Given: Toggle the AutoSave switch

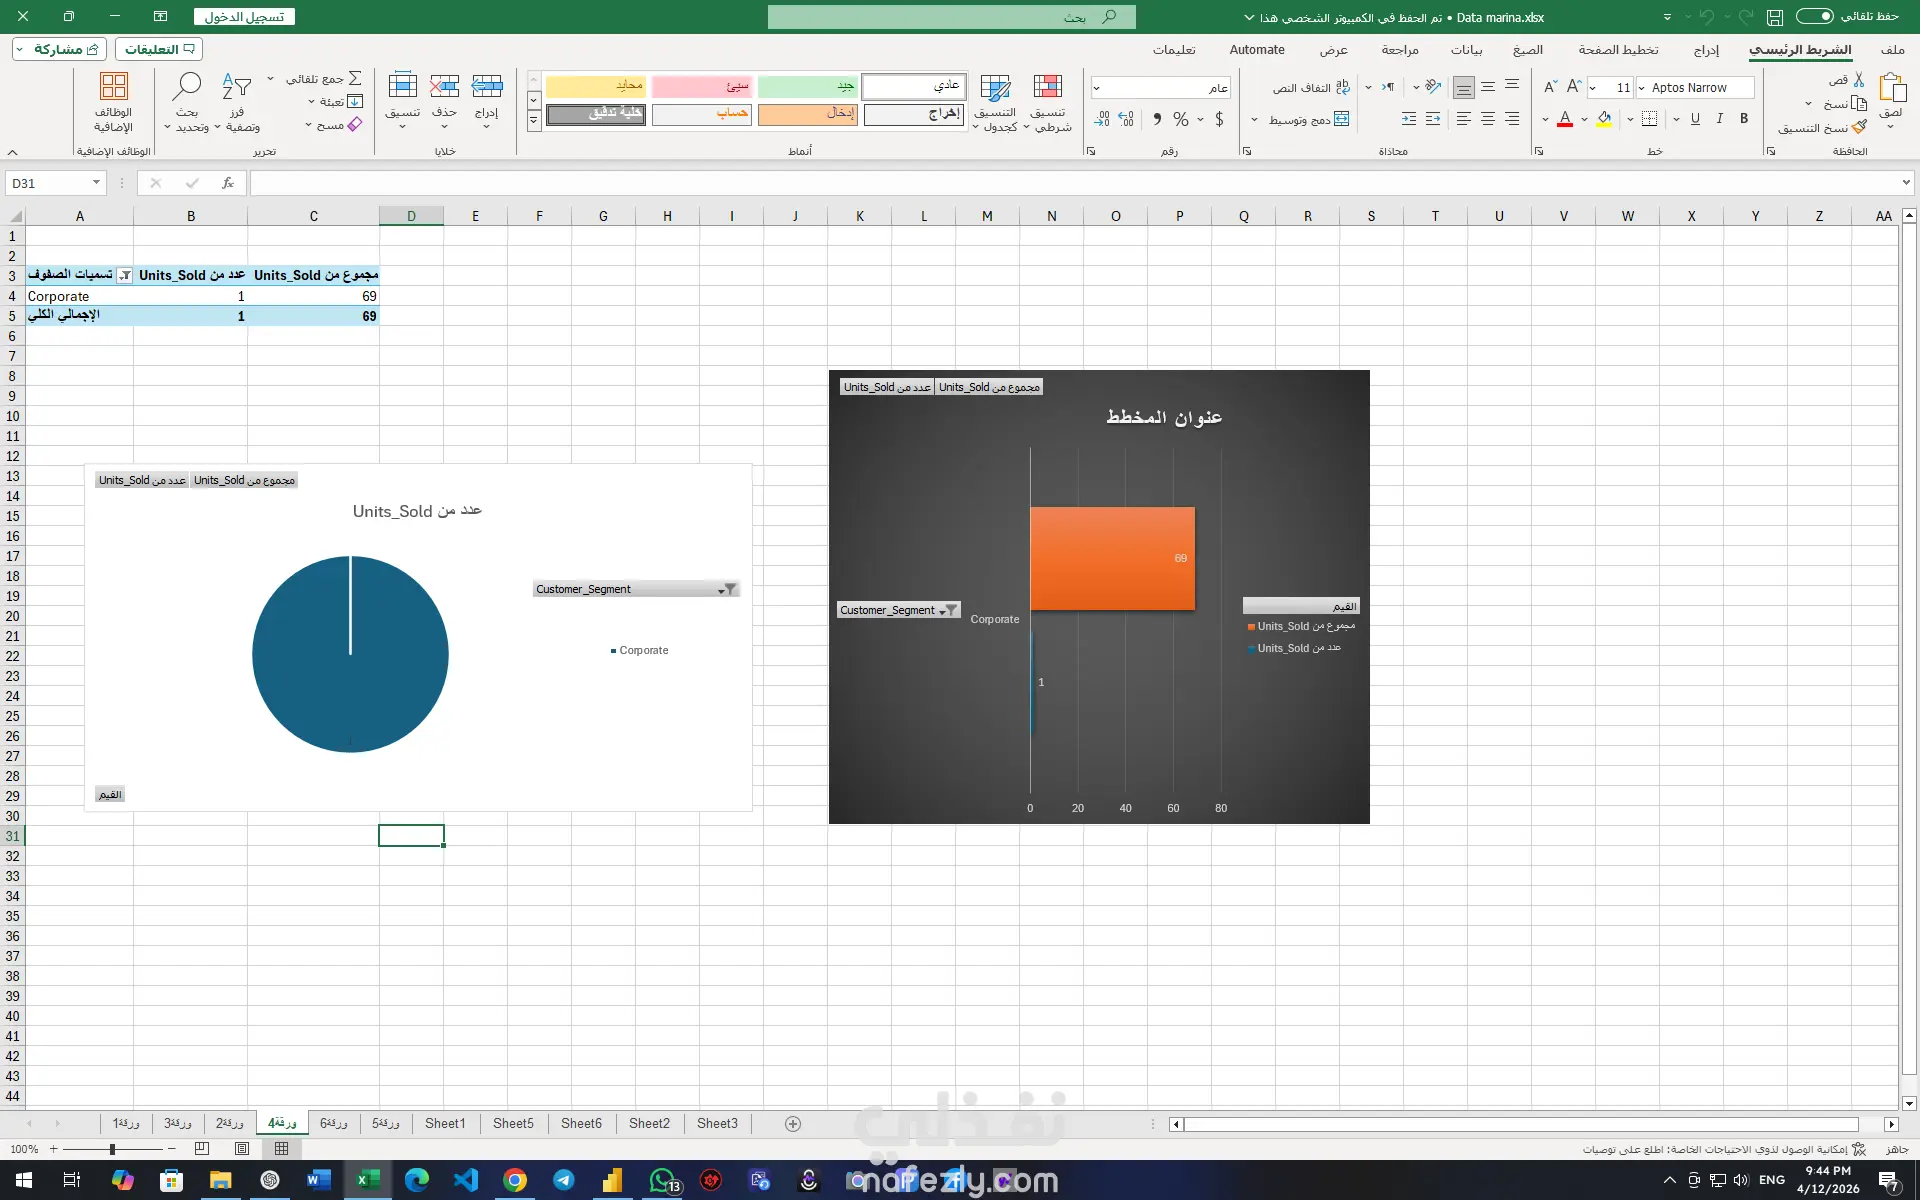Looking at the screenshot, I should (x=1814, y=16).
